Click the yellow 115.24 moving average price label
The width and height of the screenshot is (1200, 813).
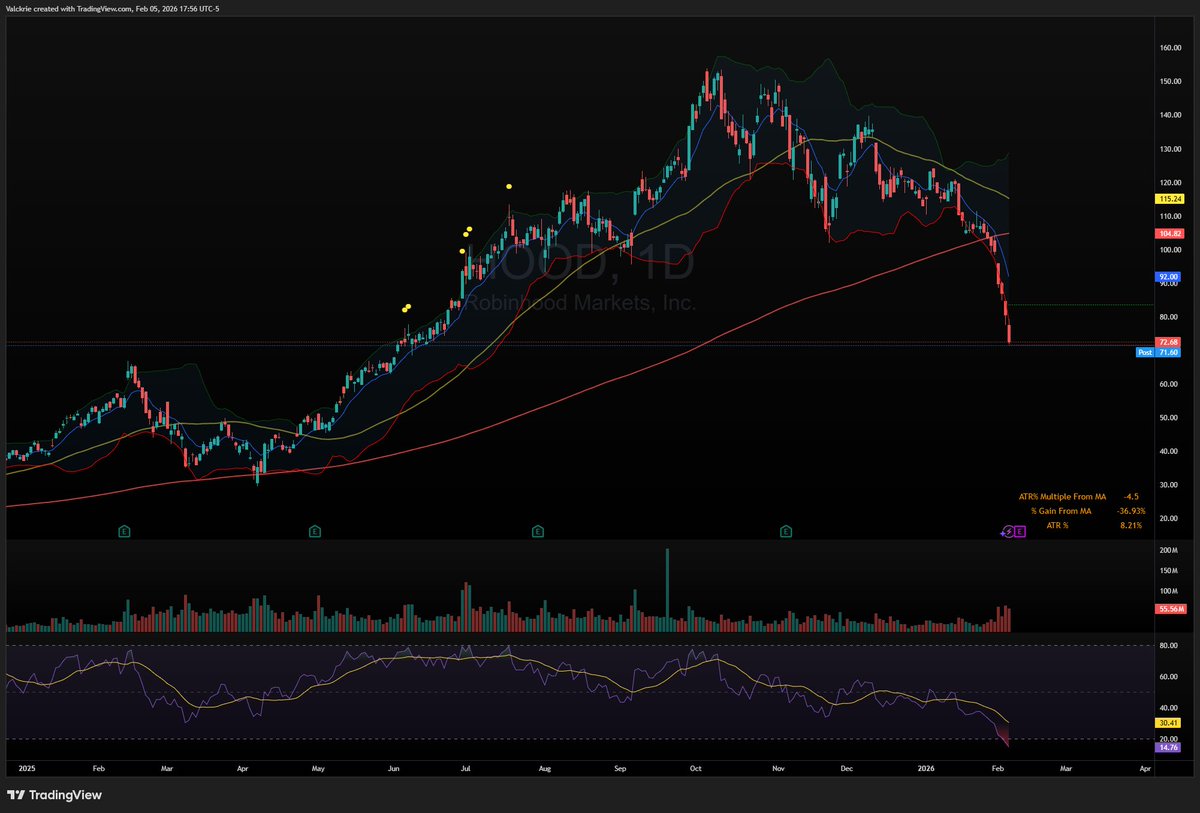[x=1170, y=199]
